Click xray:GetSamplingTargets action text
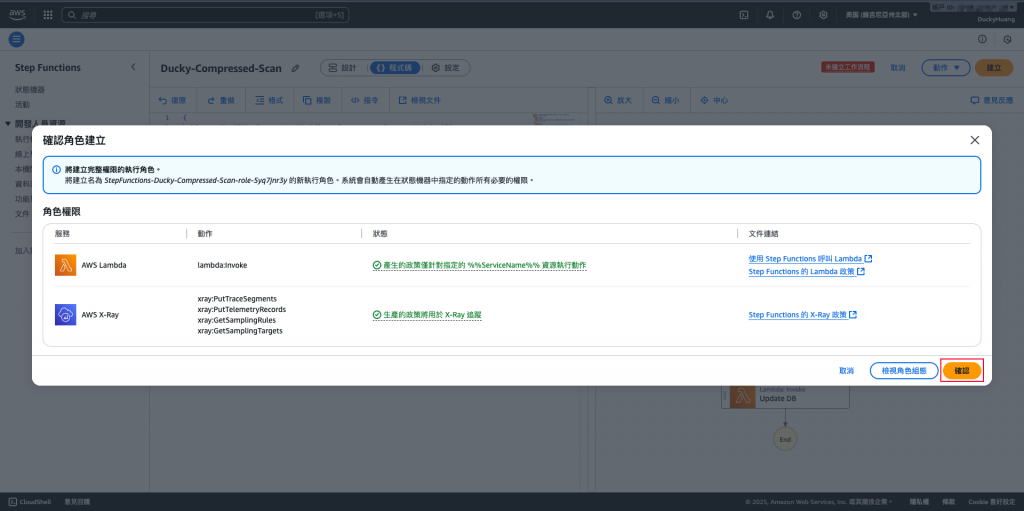This screenshot has height=511, width=1024. [x=240, y=331]
